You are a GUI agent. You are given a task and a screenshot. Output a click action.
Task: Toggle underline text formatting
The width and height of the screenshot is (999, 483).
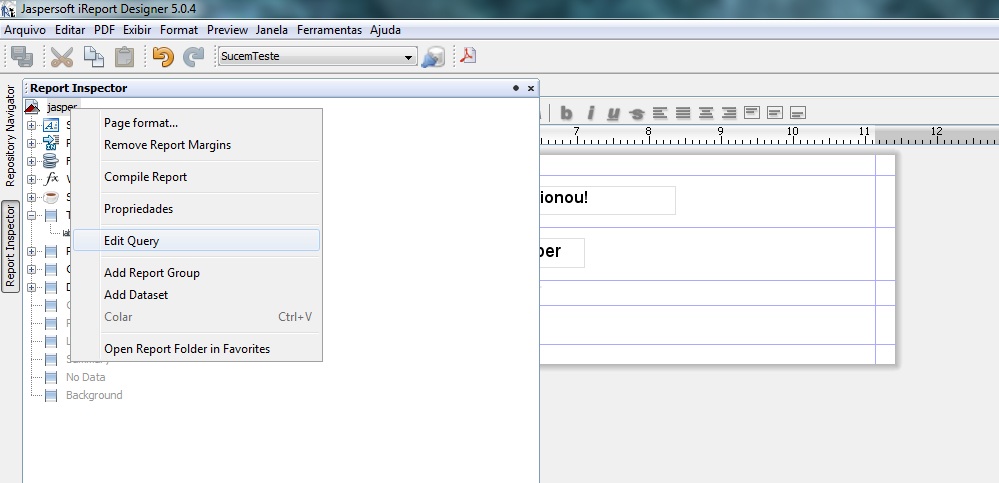(x=613, y=113)
